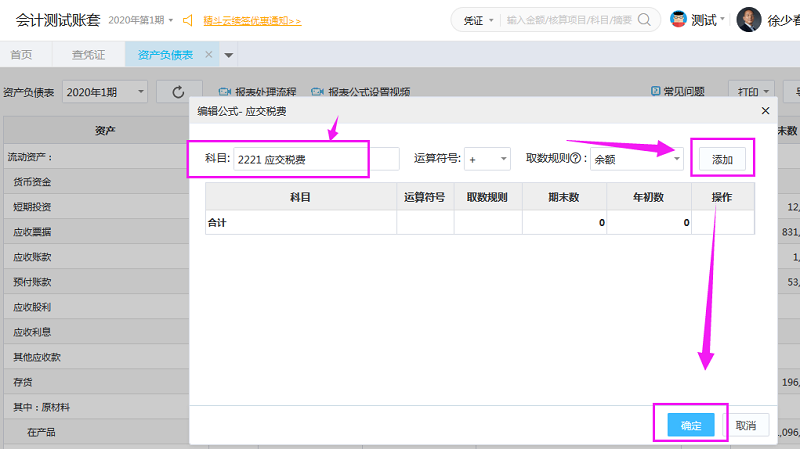Click the user profile photo
This screenshot has width=800, height=449.
coord(748,19)
